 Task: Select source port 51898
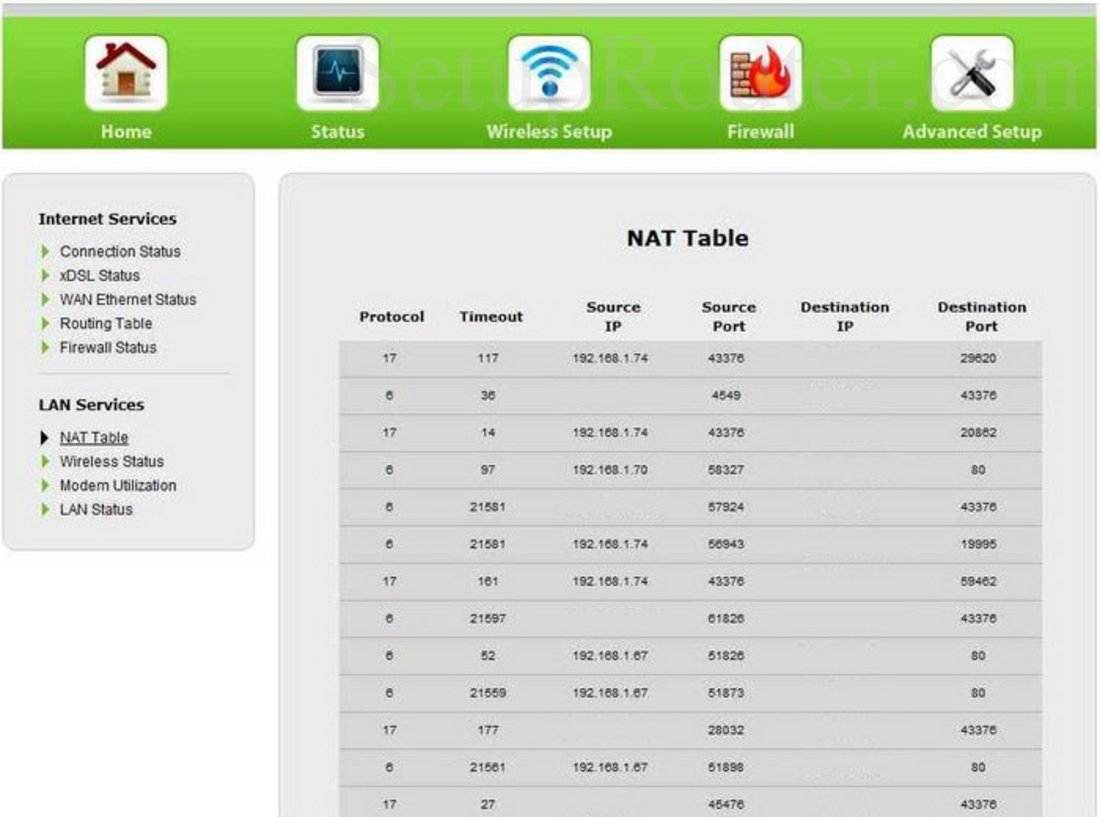click(x=725, y=767)
